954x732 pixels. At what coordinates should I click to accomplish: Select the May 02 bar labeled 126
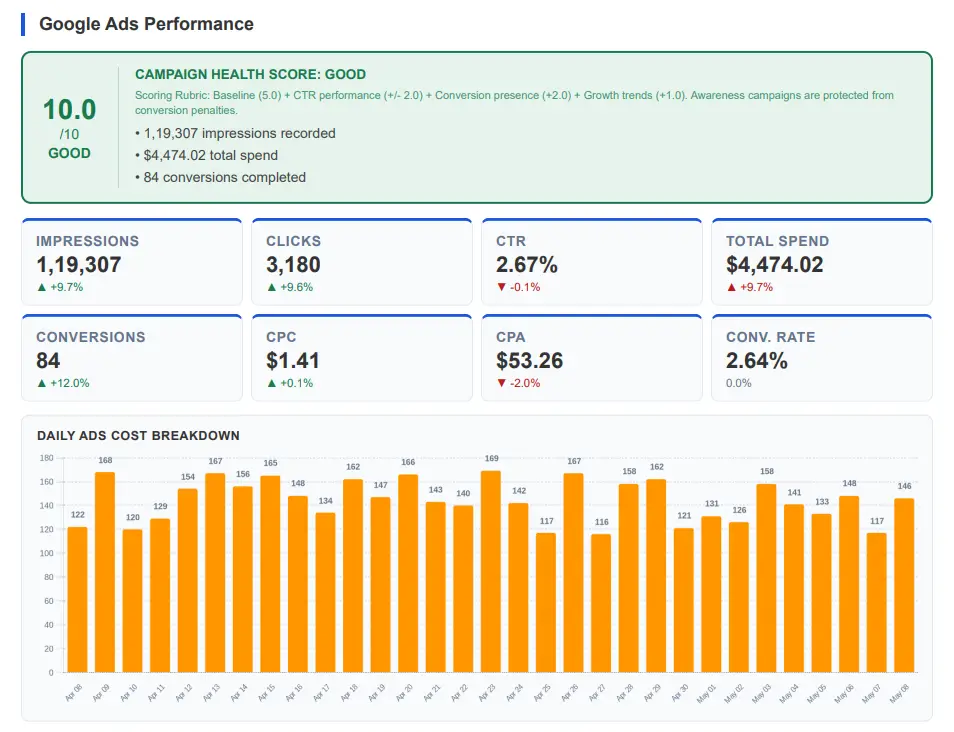pos(739,597)
